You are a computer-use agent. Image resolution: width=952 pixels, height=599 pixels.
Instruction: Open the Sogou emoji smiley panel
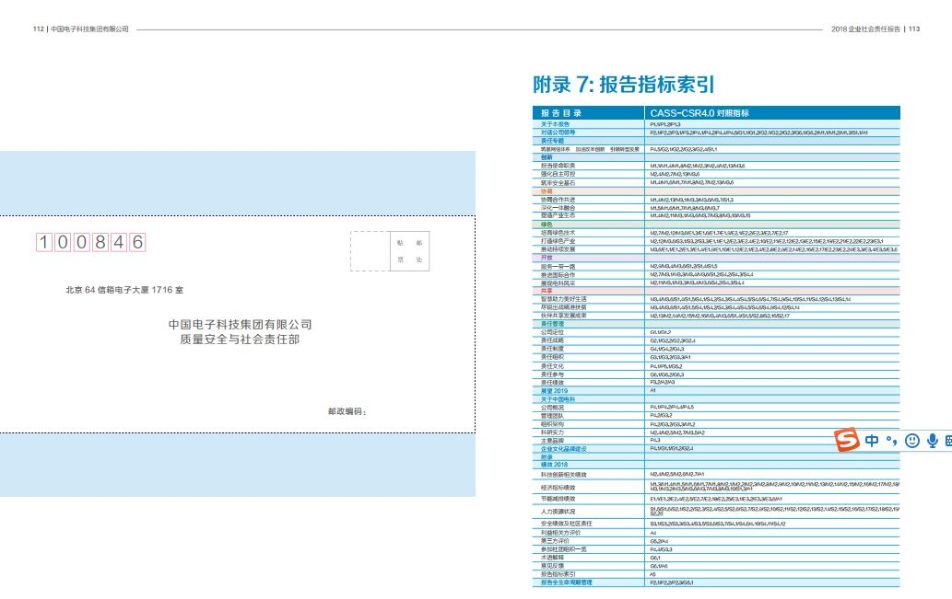pyautogui.click(x=912, y=441)
